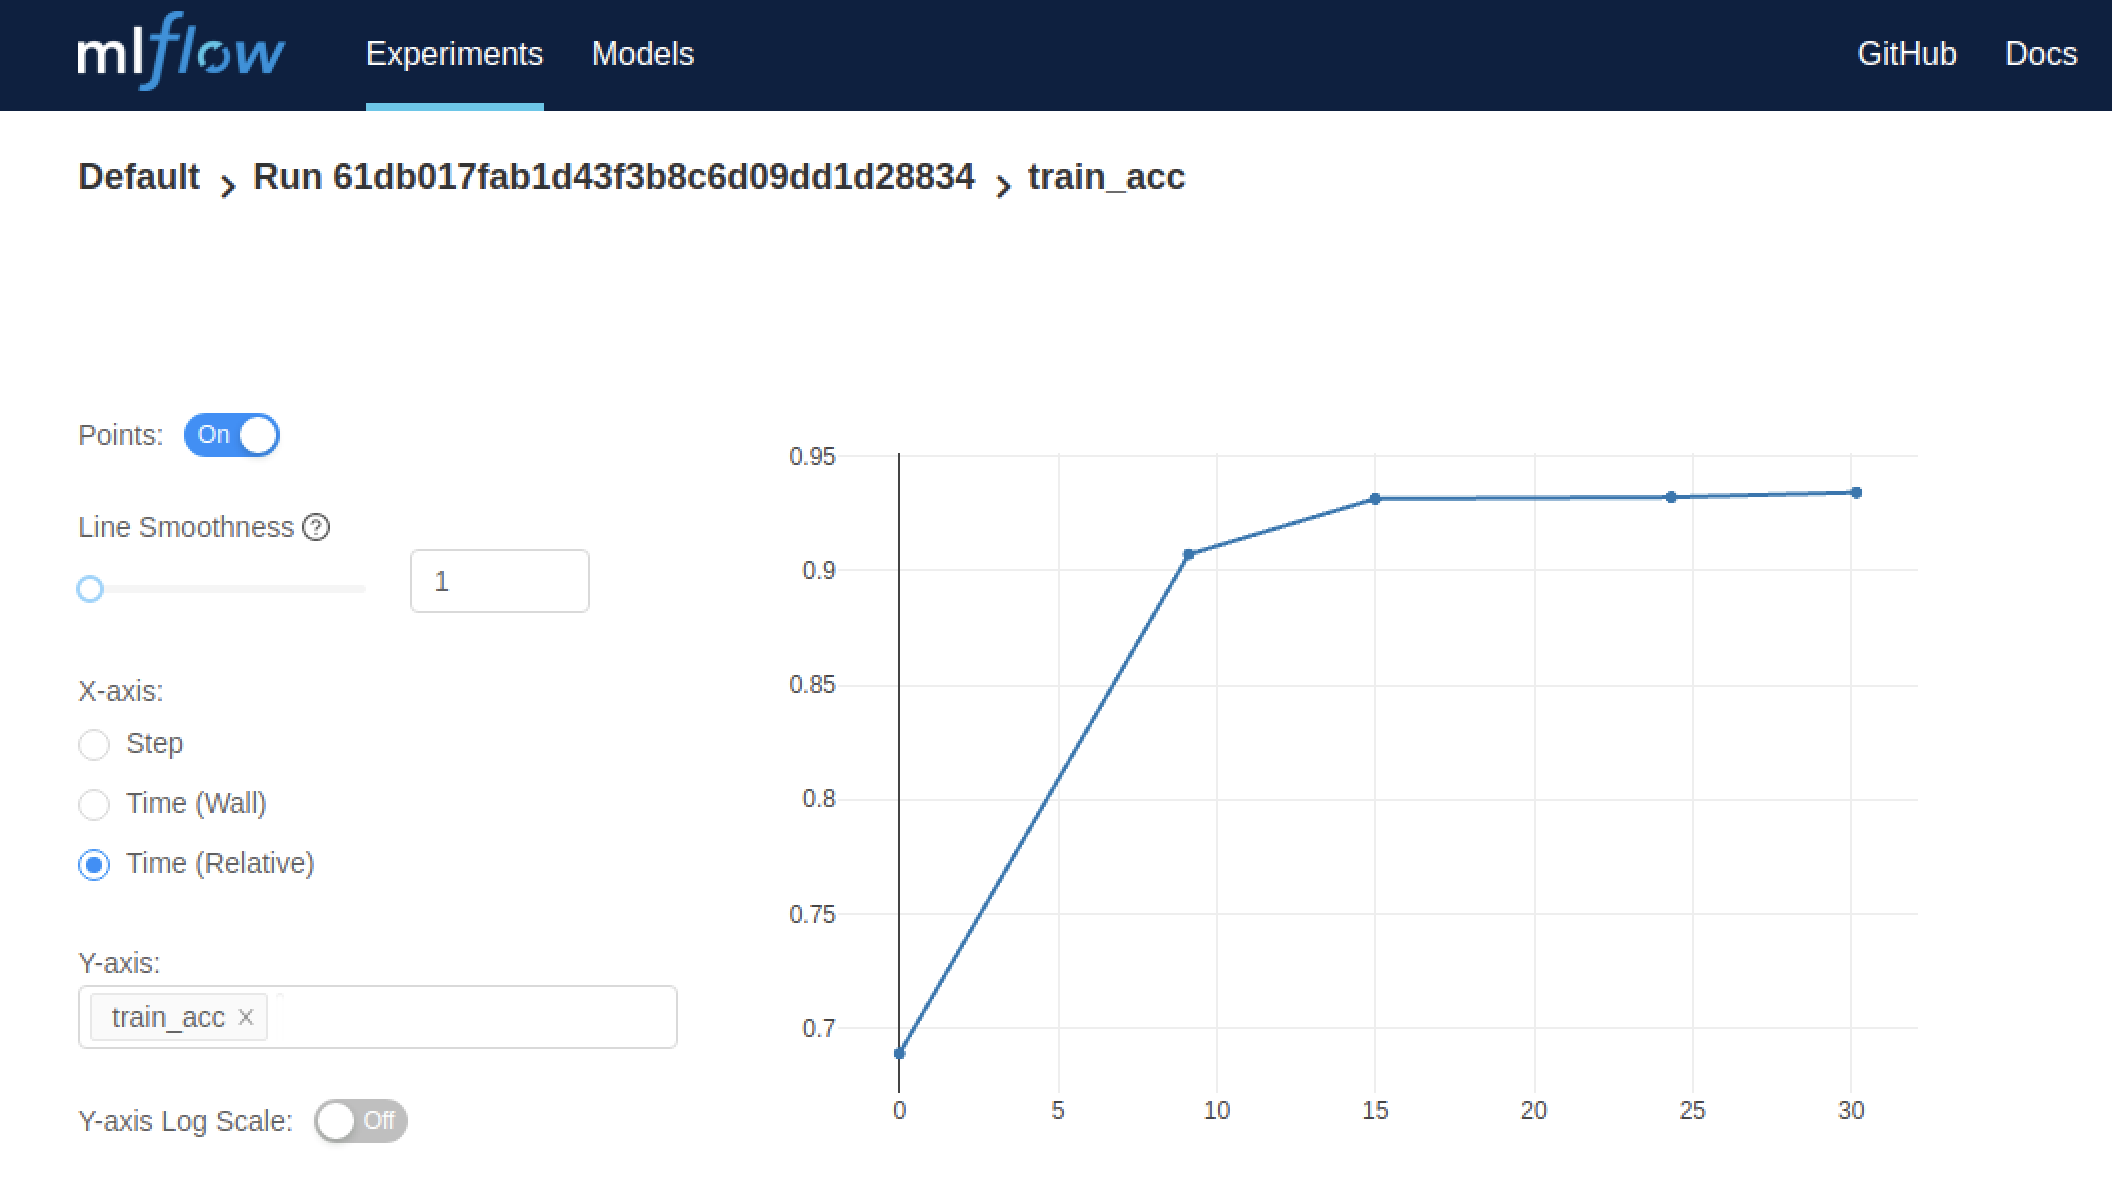Select the Step x-axis option
This screenshot has width=2112, height=1182.
tap(94, 744)
